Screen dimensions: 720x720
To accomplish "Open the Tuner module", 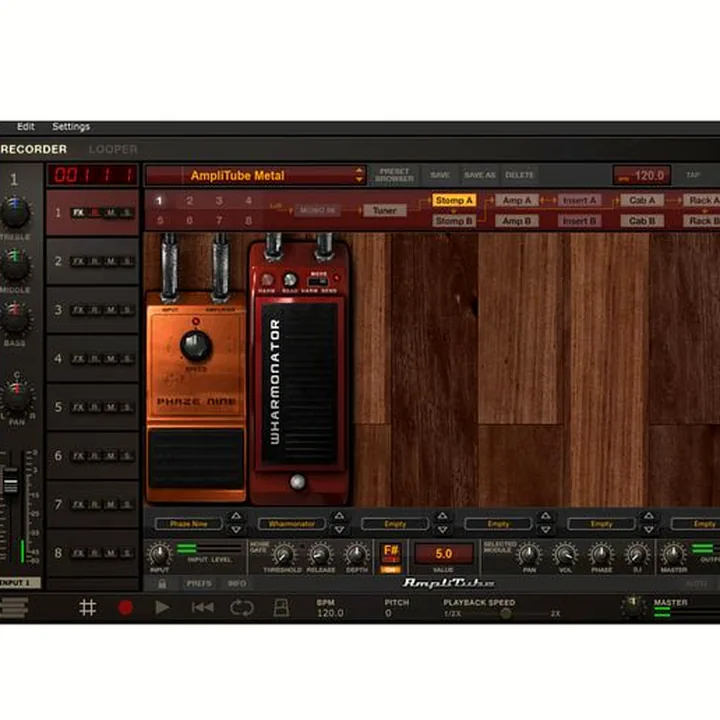I will click(x=385, y=211).
